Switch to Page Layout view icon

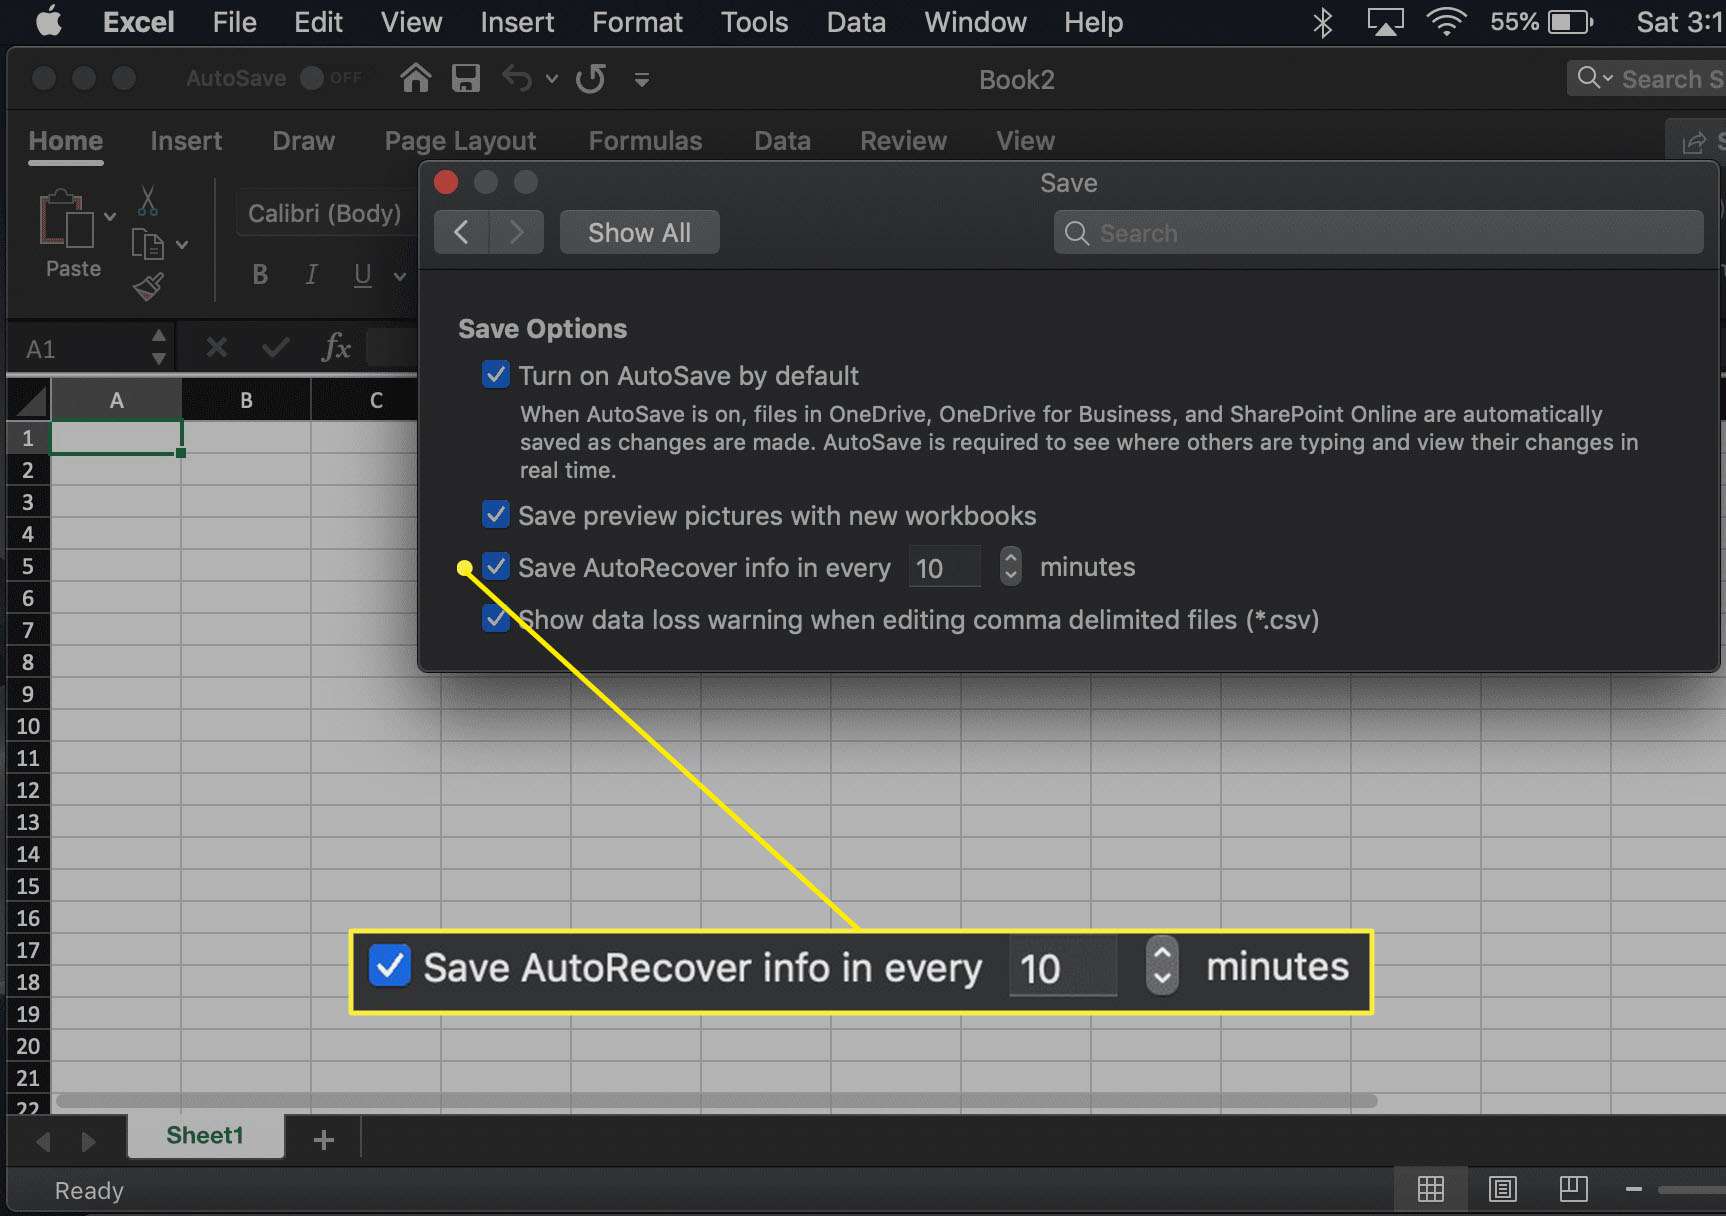[x=1502, y=1189]
